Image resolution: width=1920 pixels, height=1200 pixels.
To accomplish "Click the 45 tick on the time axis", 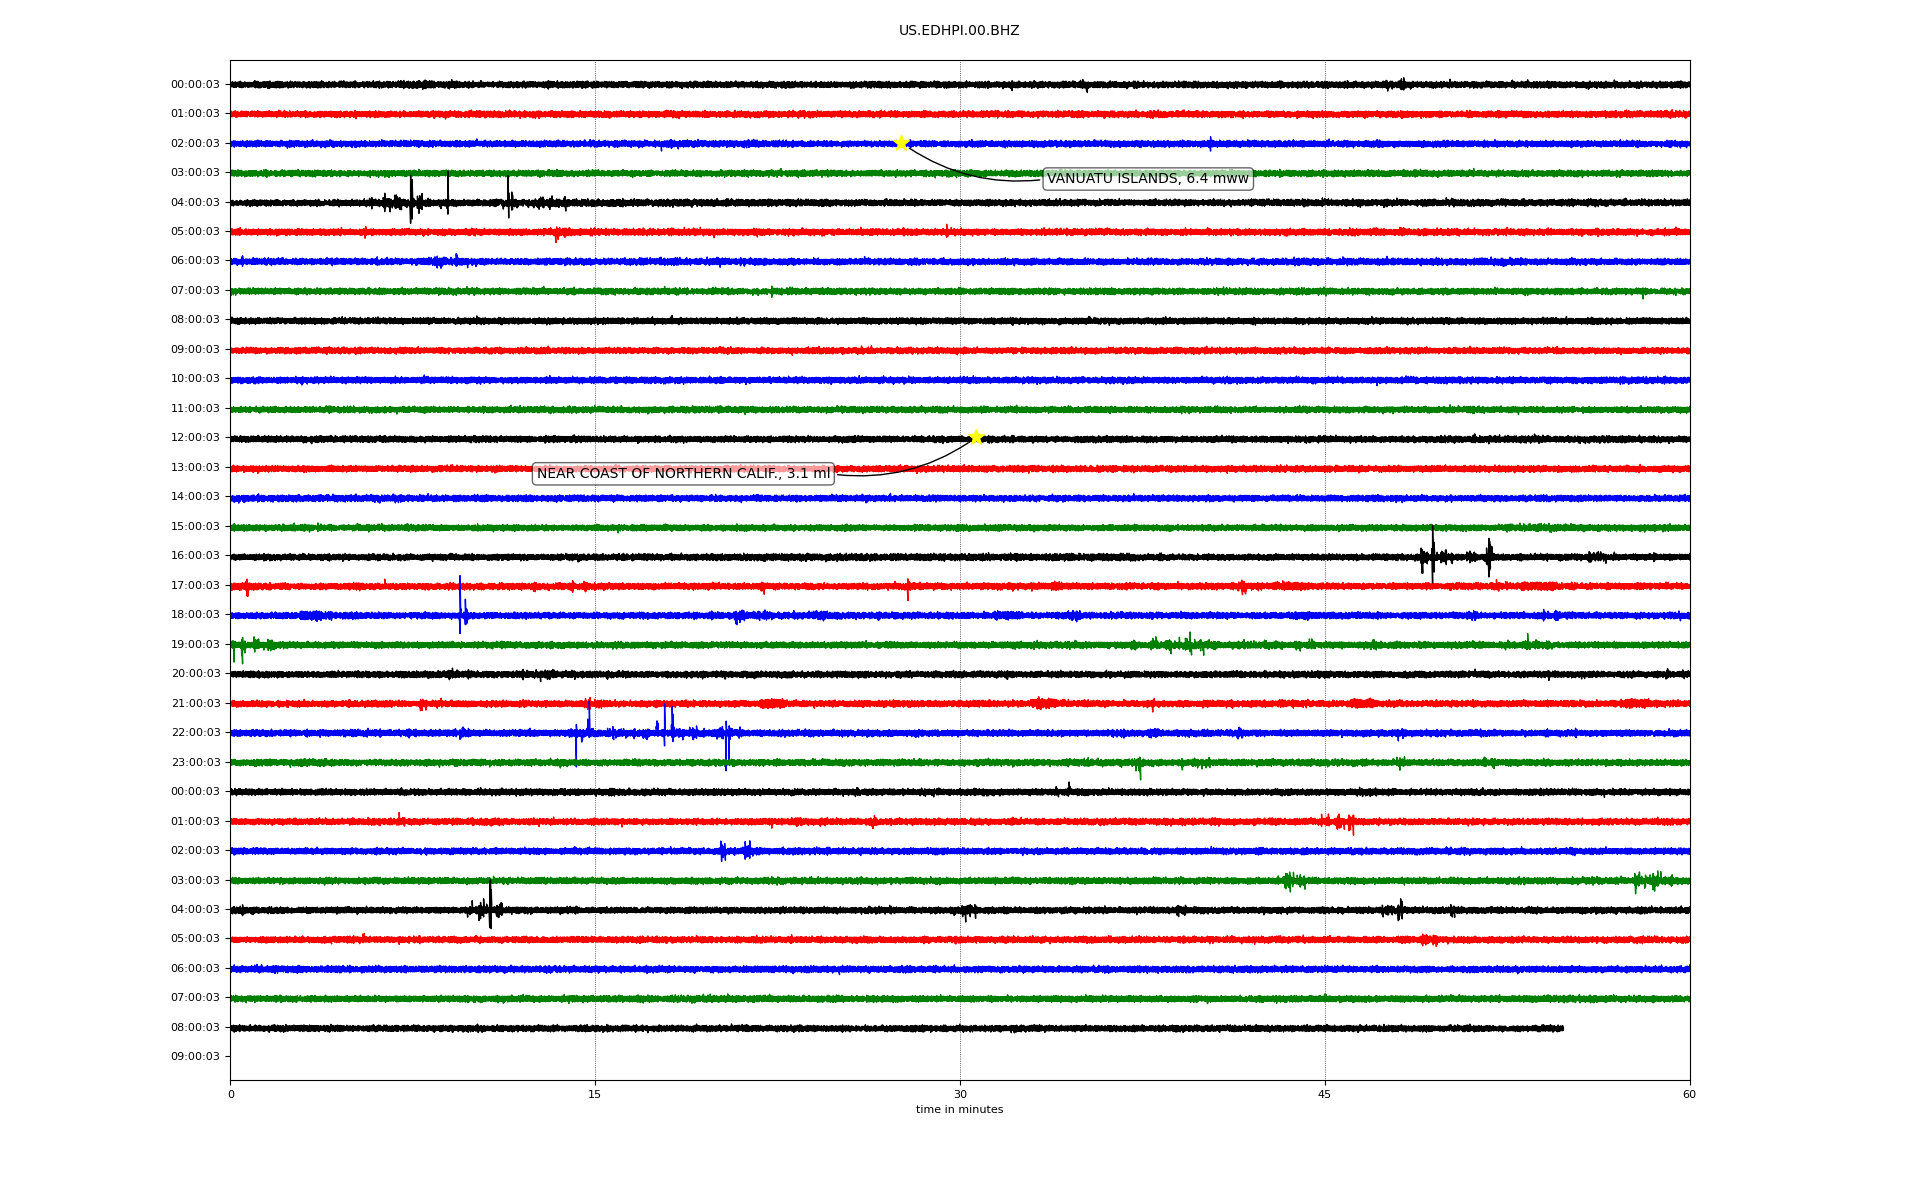I will coord(1325,1094).
